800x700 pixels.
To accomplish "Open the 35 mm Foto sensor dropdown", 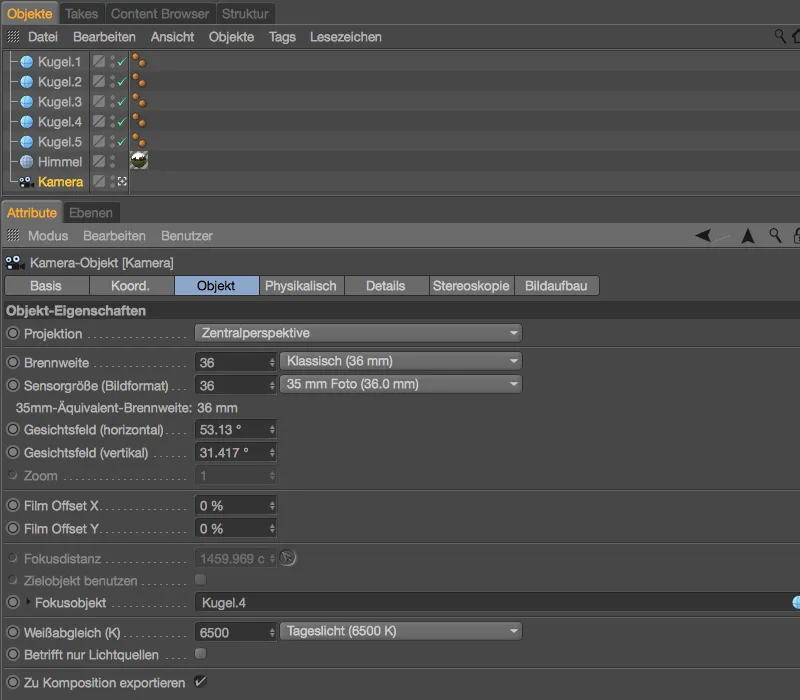I will (401, 384).
